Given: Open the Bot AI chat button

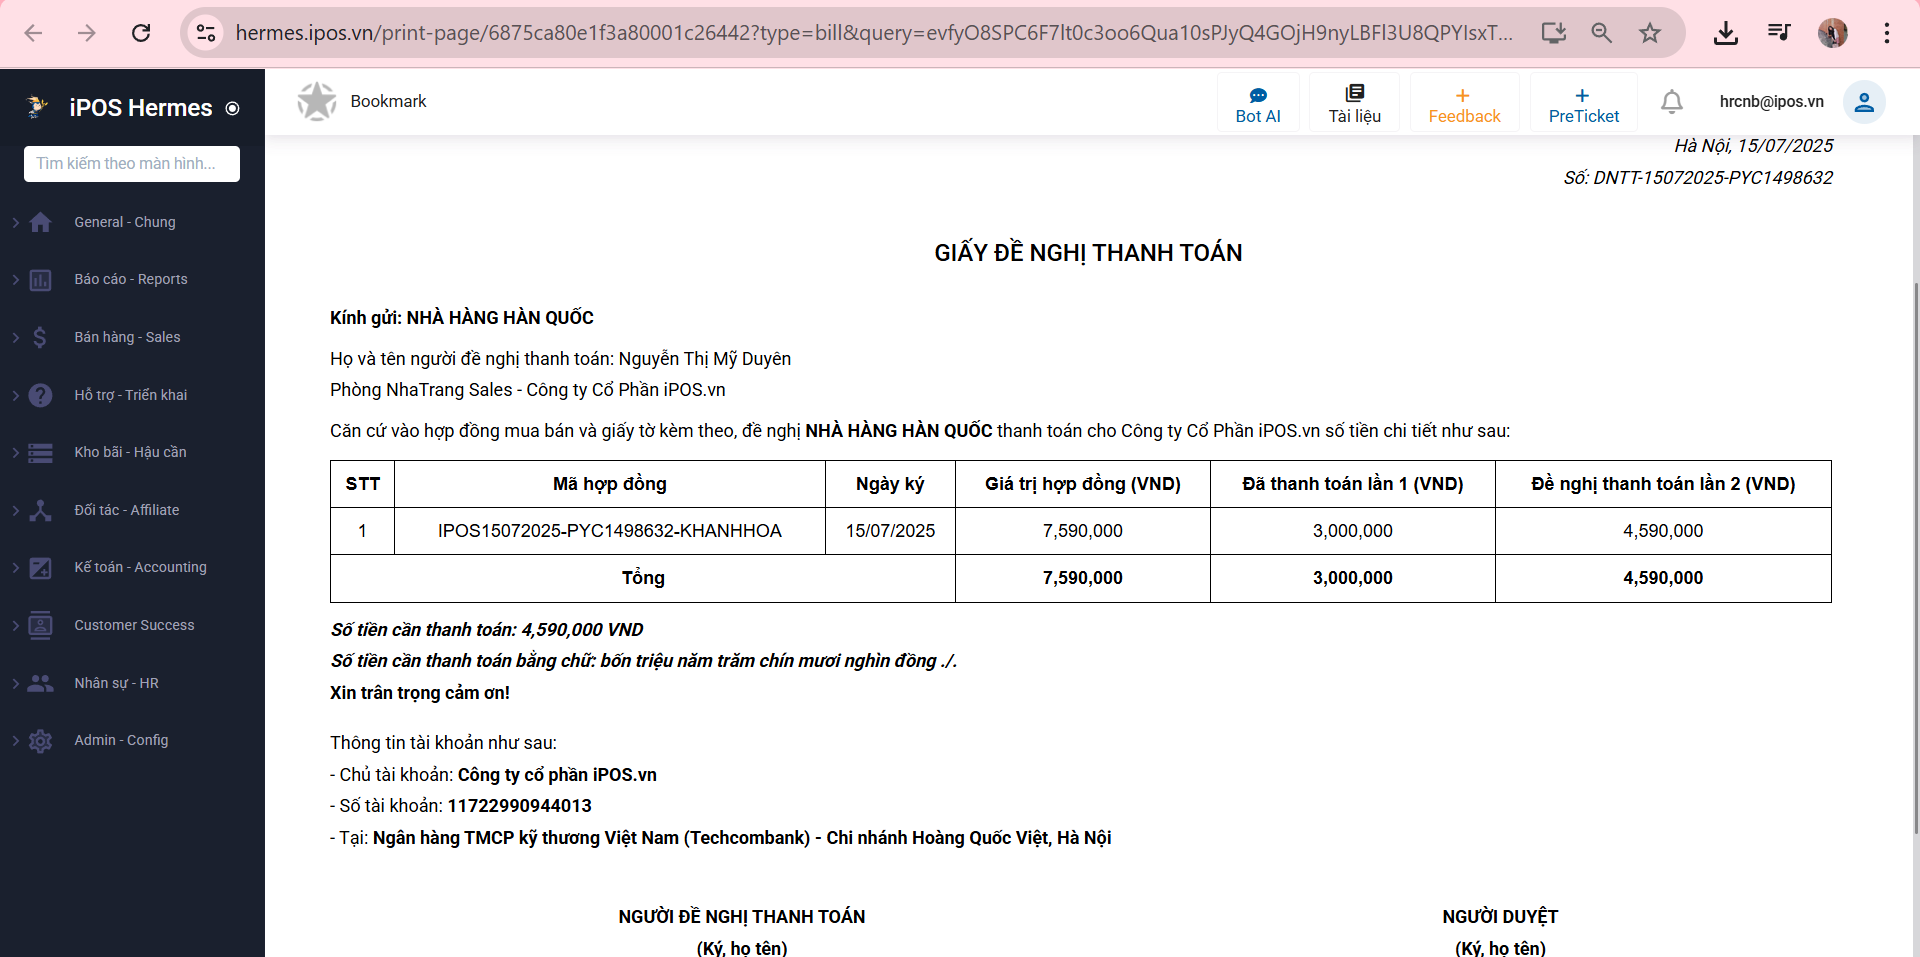Looking at the screenshot, I should click(1258, 103).
